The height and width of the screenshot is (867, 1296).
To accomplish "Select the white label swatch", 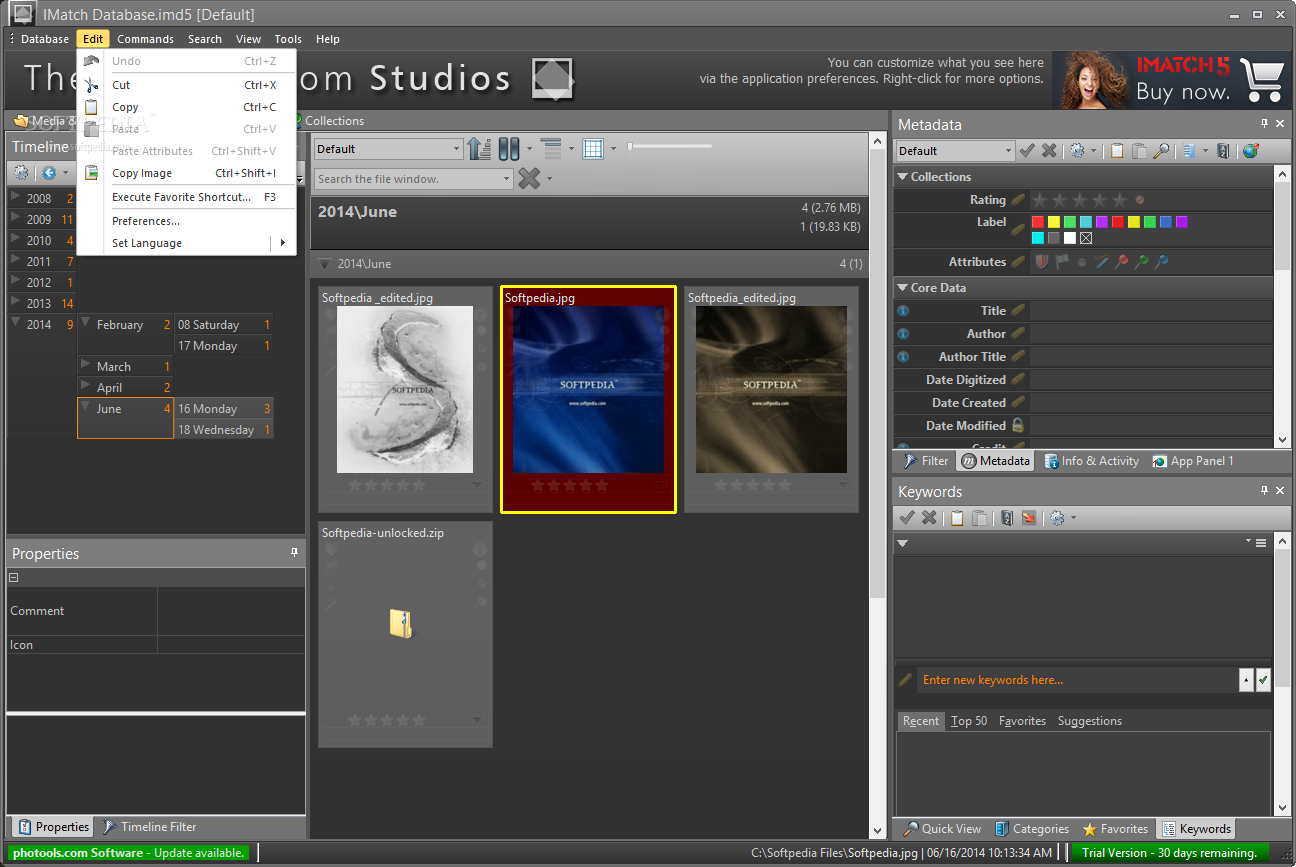I will coord(1070,238).
